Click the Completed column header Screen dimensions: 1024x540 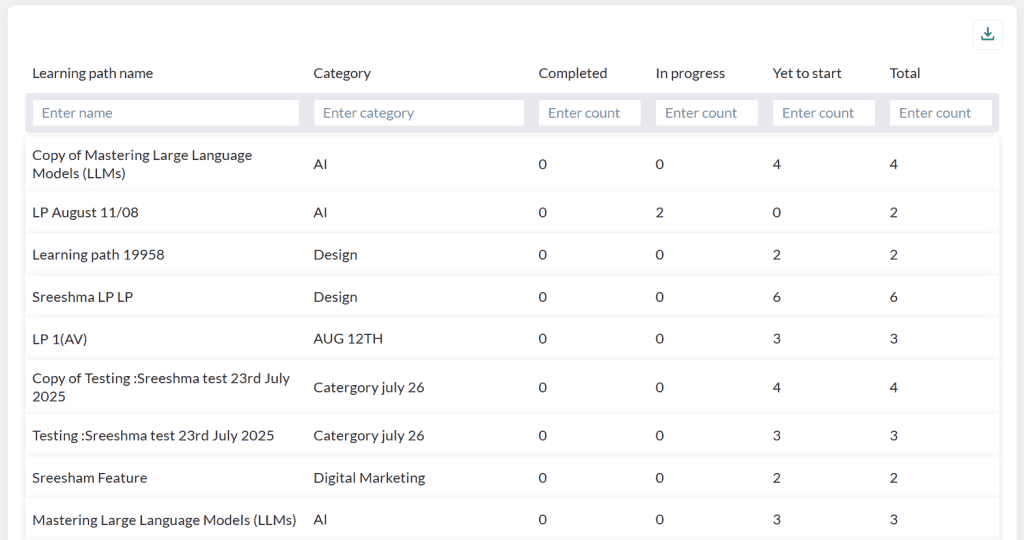[x=573, y=73]
